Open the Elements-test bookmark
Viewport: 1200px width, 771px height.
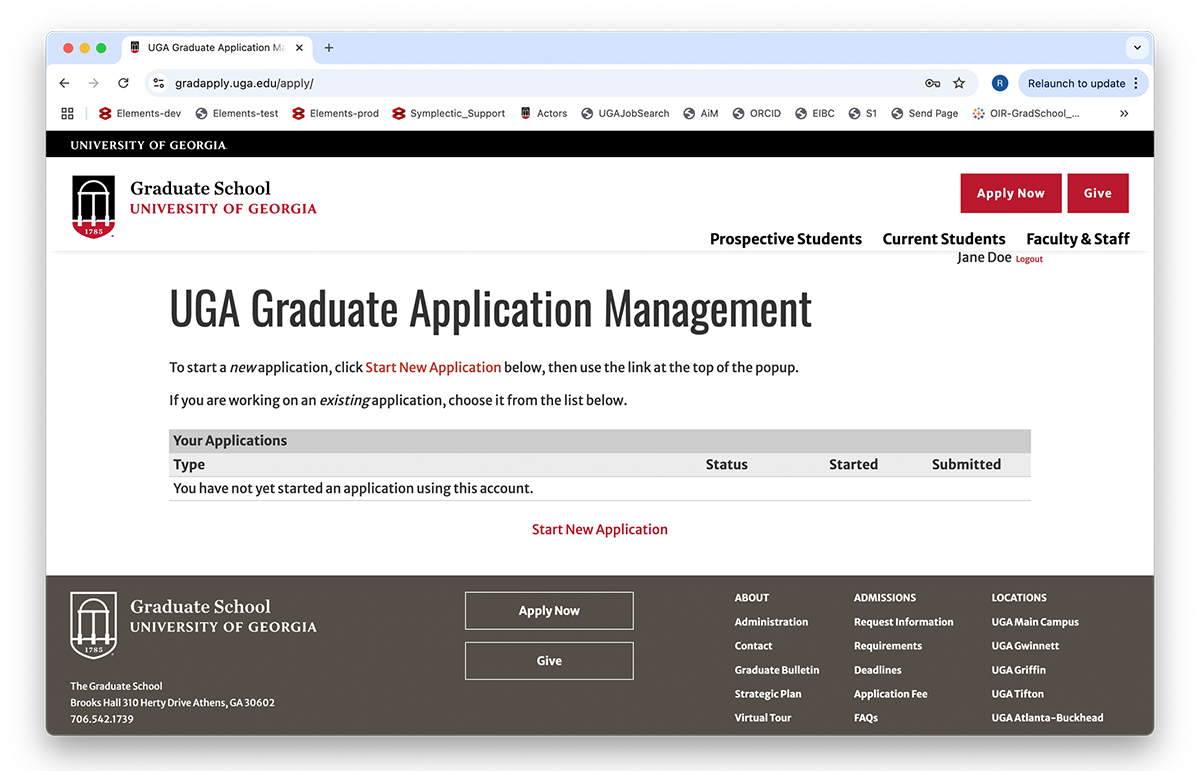click(237, 113)
